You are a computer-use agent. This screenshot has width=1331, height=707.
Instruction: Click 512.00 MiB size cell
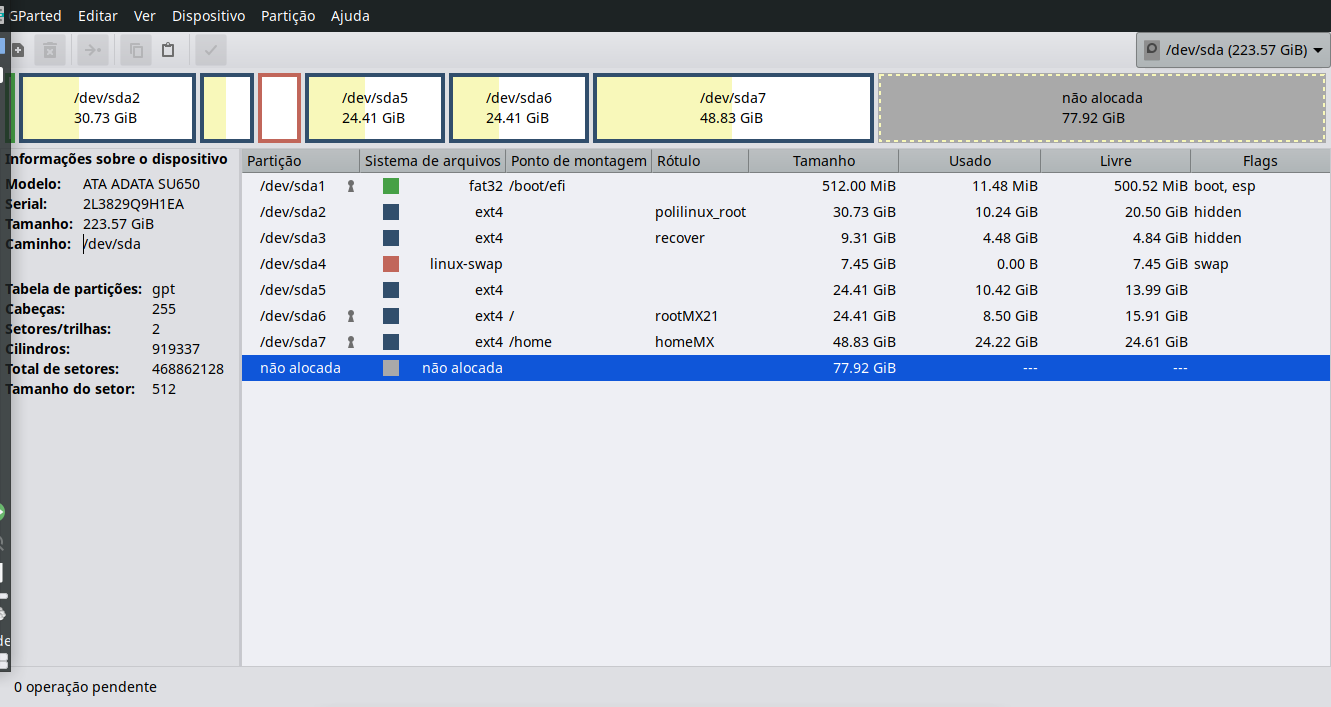click(857, 186)
